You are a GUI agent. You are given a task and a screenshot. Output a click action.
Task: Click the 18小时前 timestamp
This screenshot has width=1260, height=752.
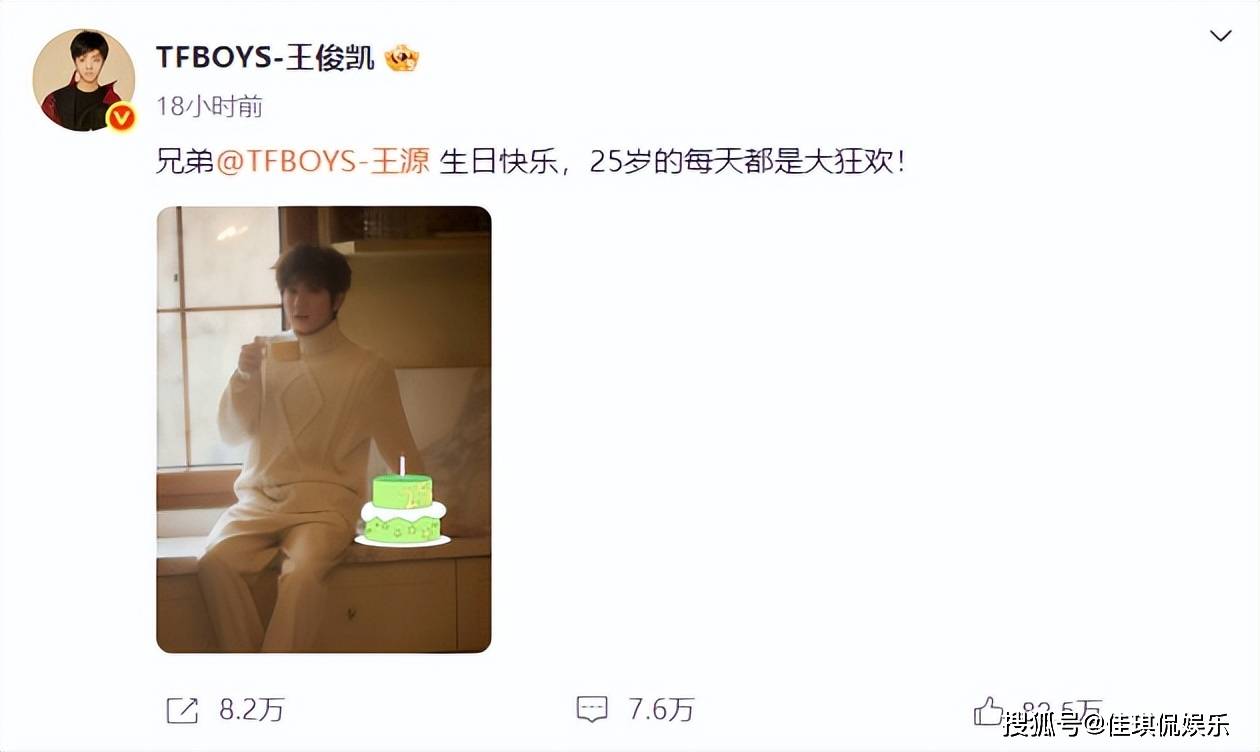point(210,106)
